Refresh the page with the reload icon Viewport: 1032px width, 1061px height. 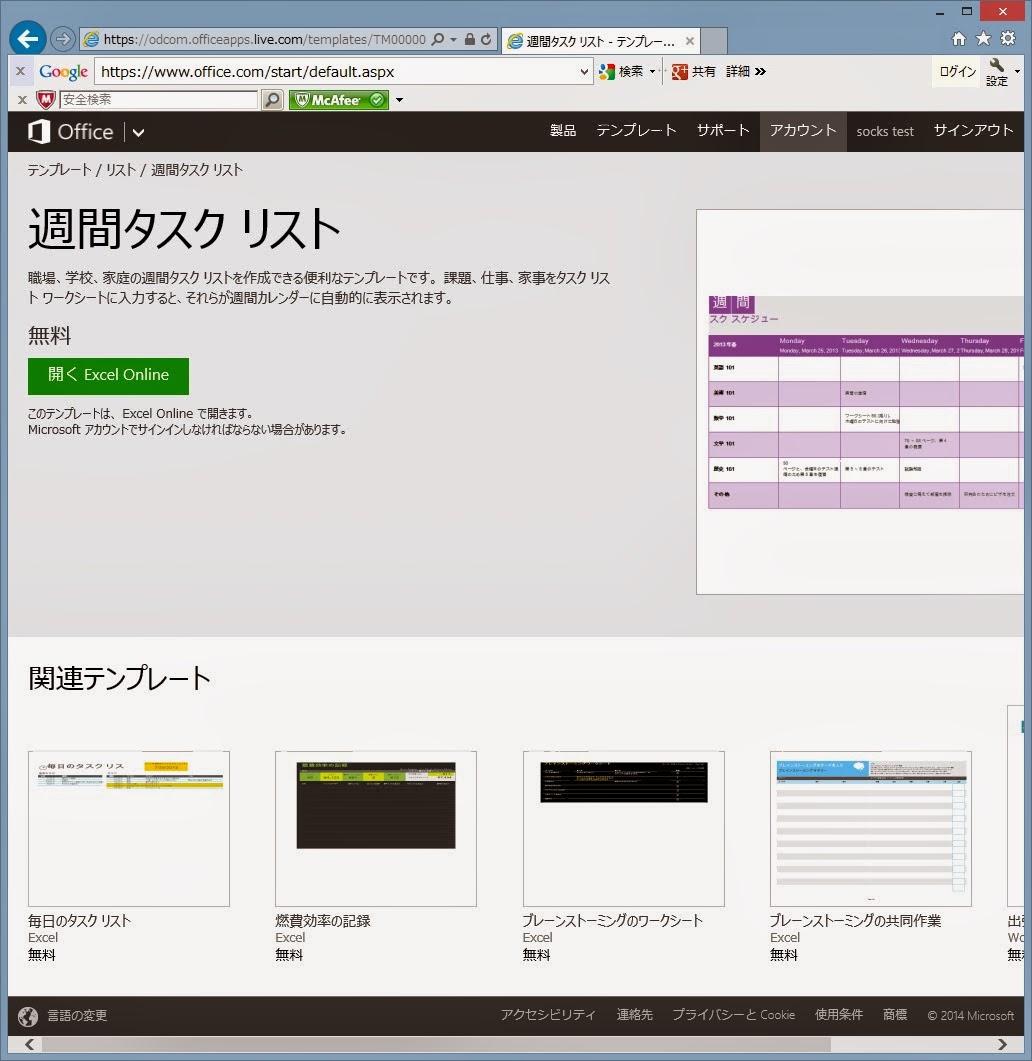[486, 39]
